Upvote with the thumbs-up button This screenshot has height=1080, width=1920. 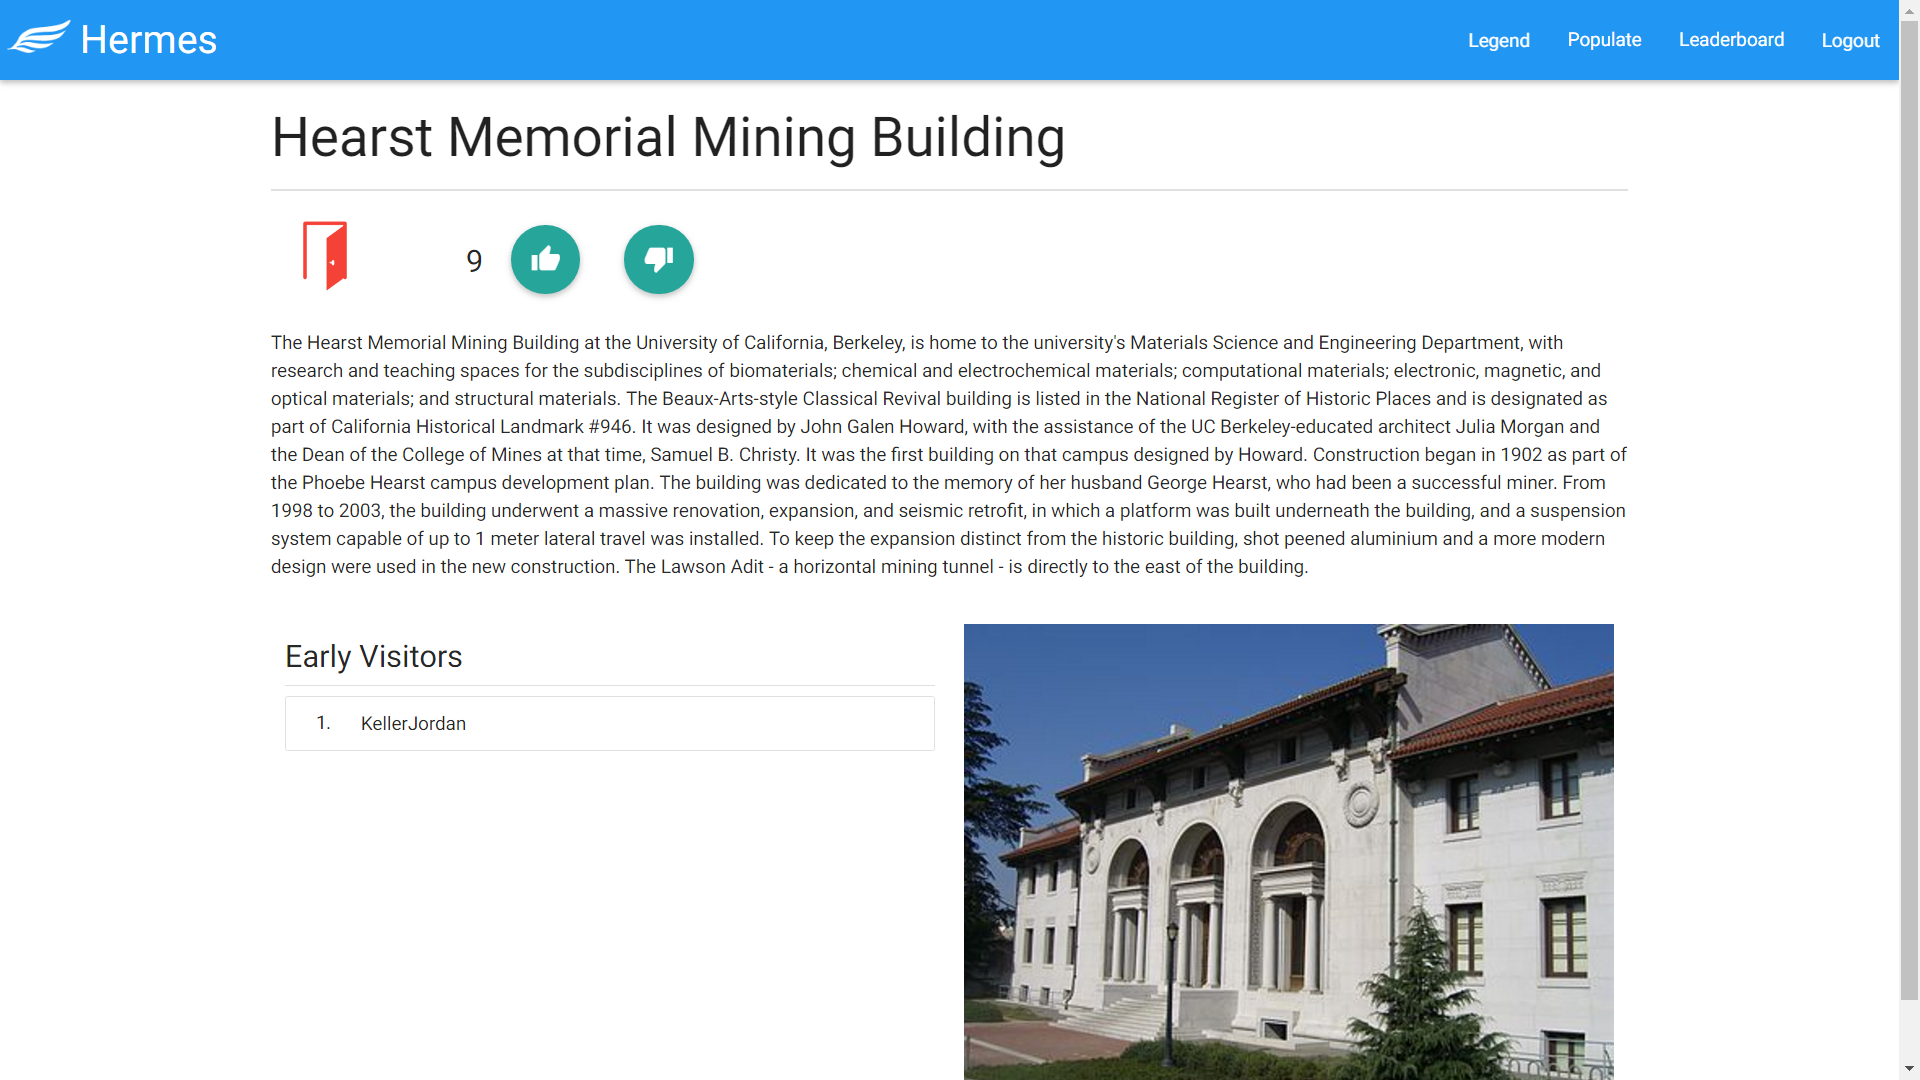(545, 260)
